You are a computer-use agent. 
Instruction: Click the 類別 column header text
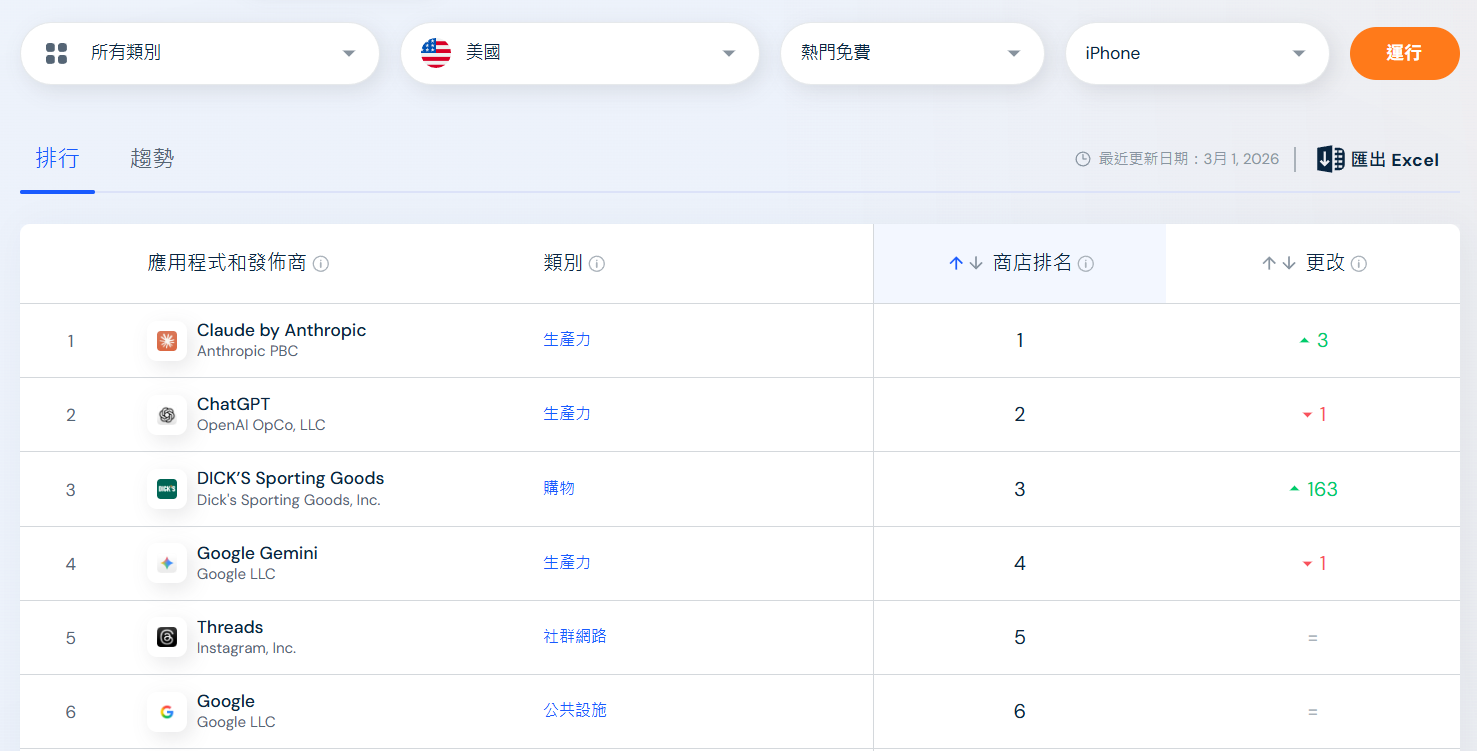563,263
